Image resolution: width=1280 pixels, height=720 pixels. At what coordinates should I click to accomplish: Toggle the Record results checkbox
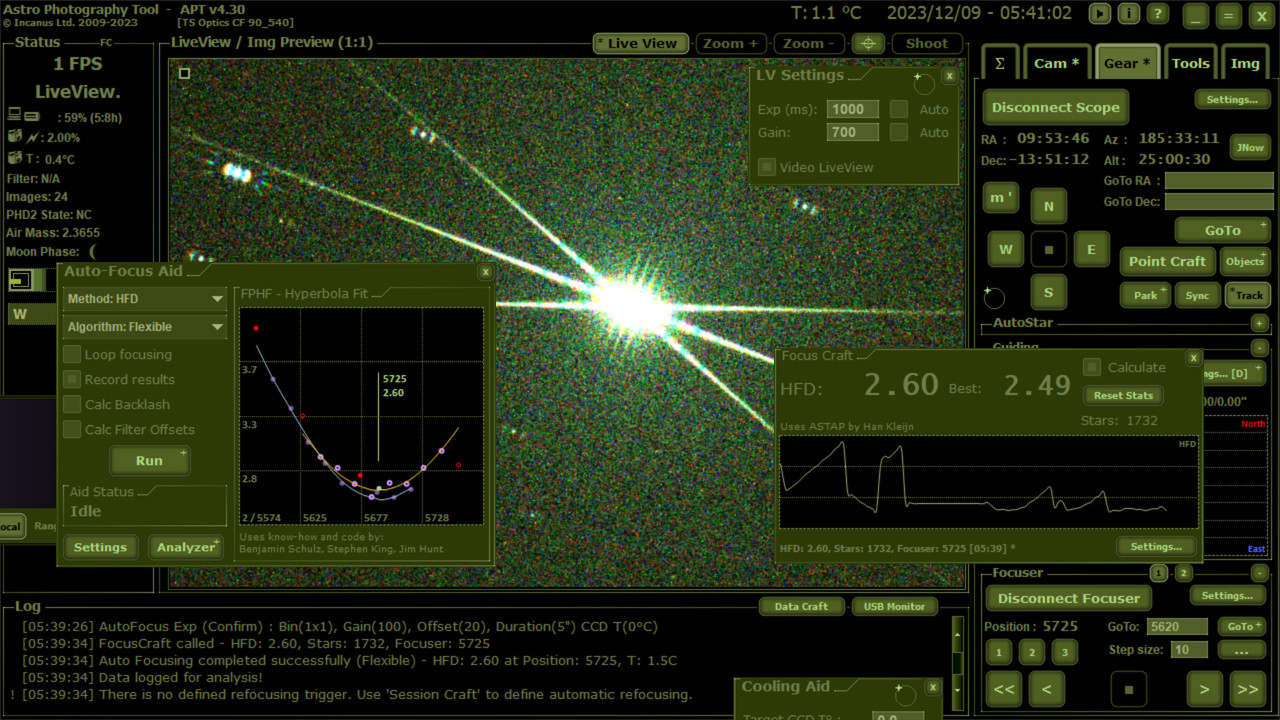72,379
